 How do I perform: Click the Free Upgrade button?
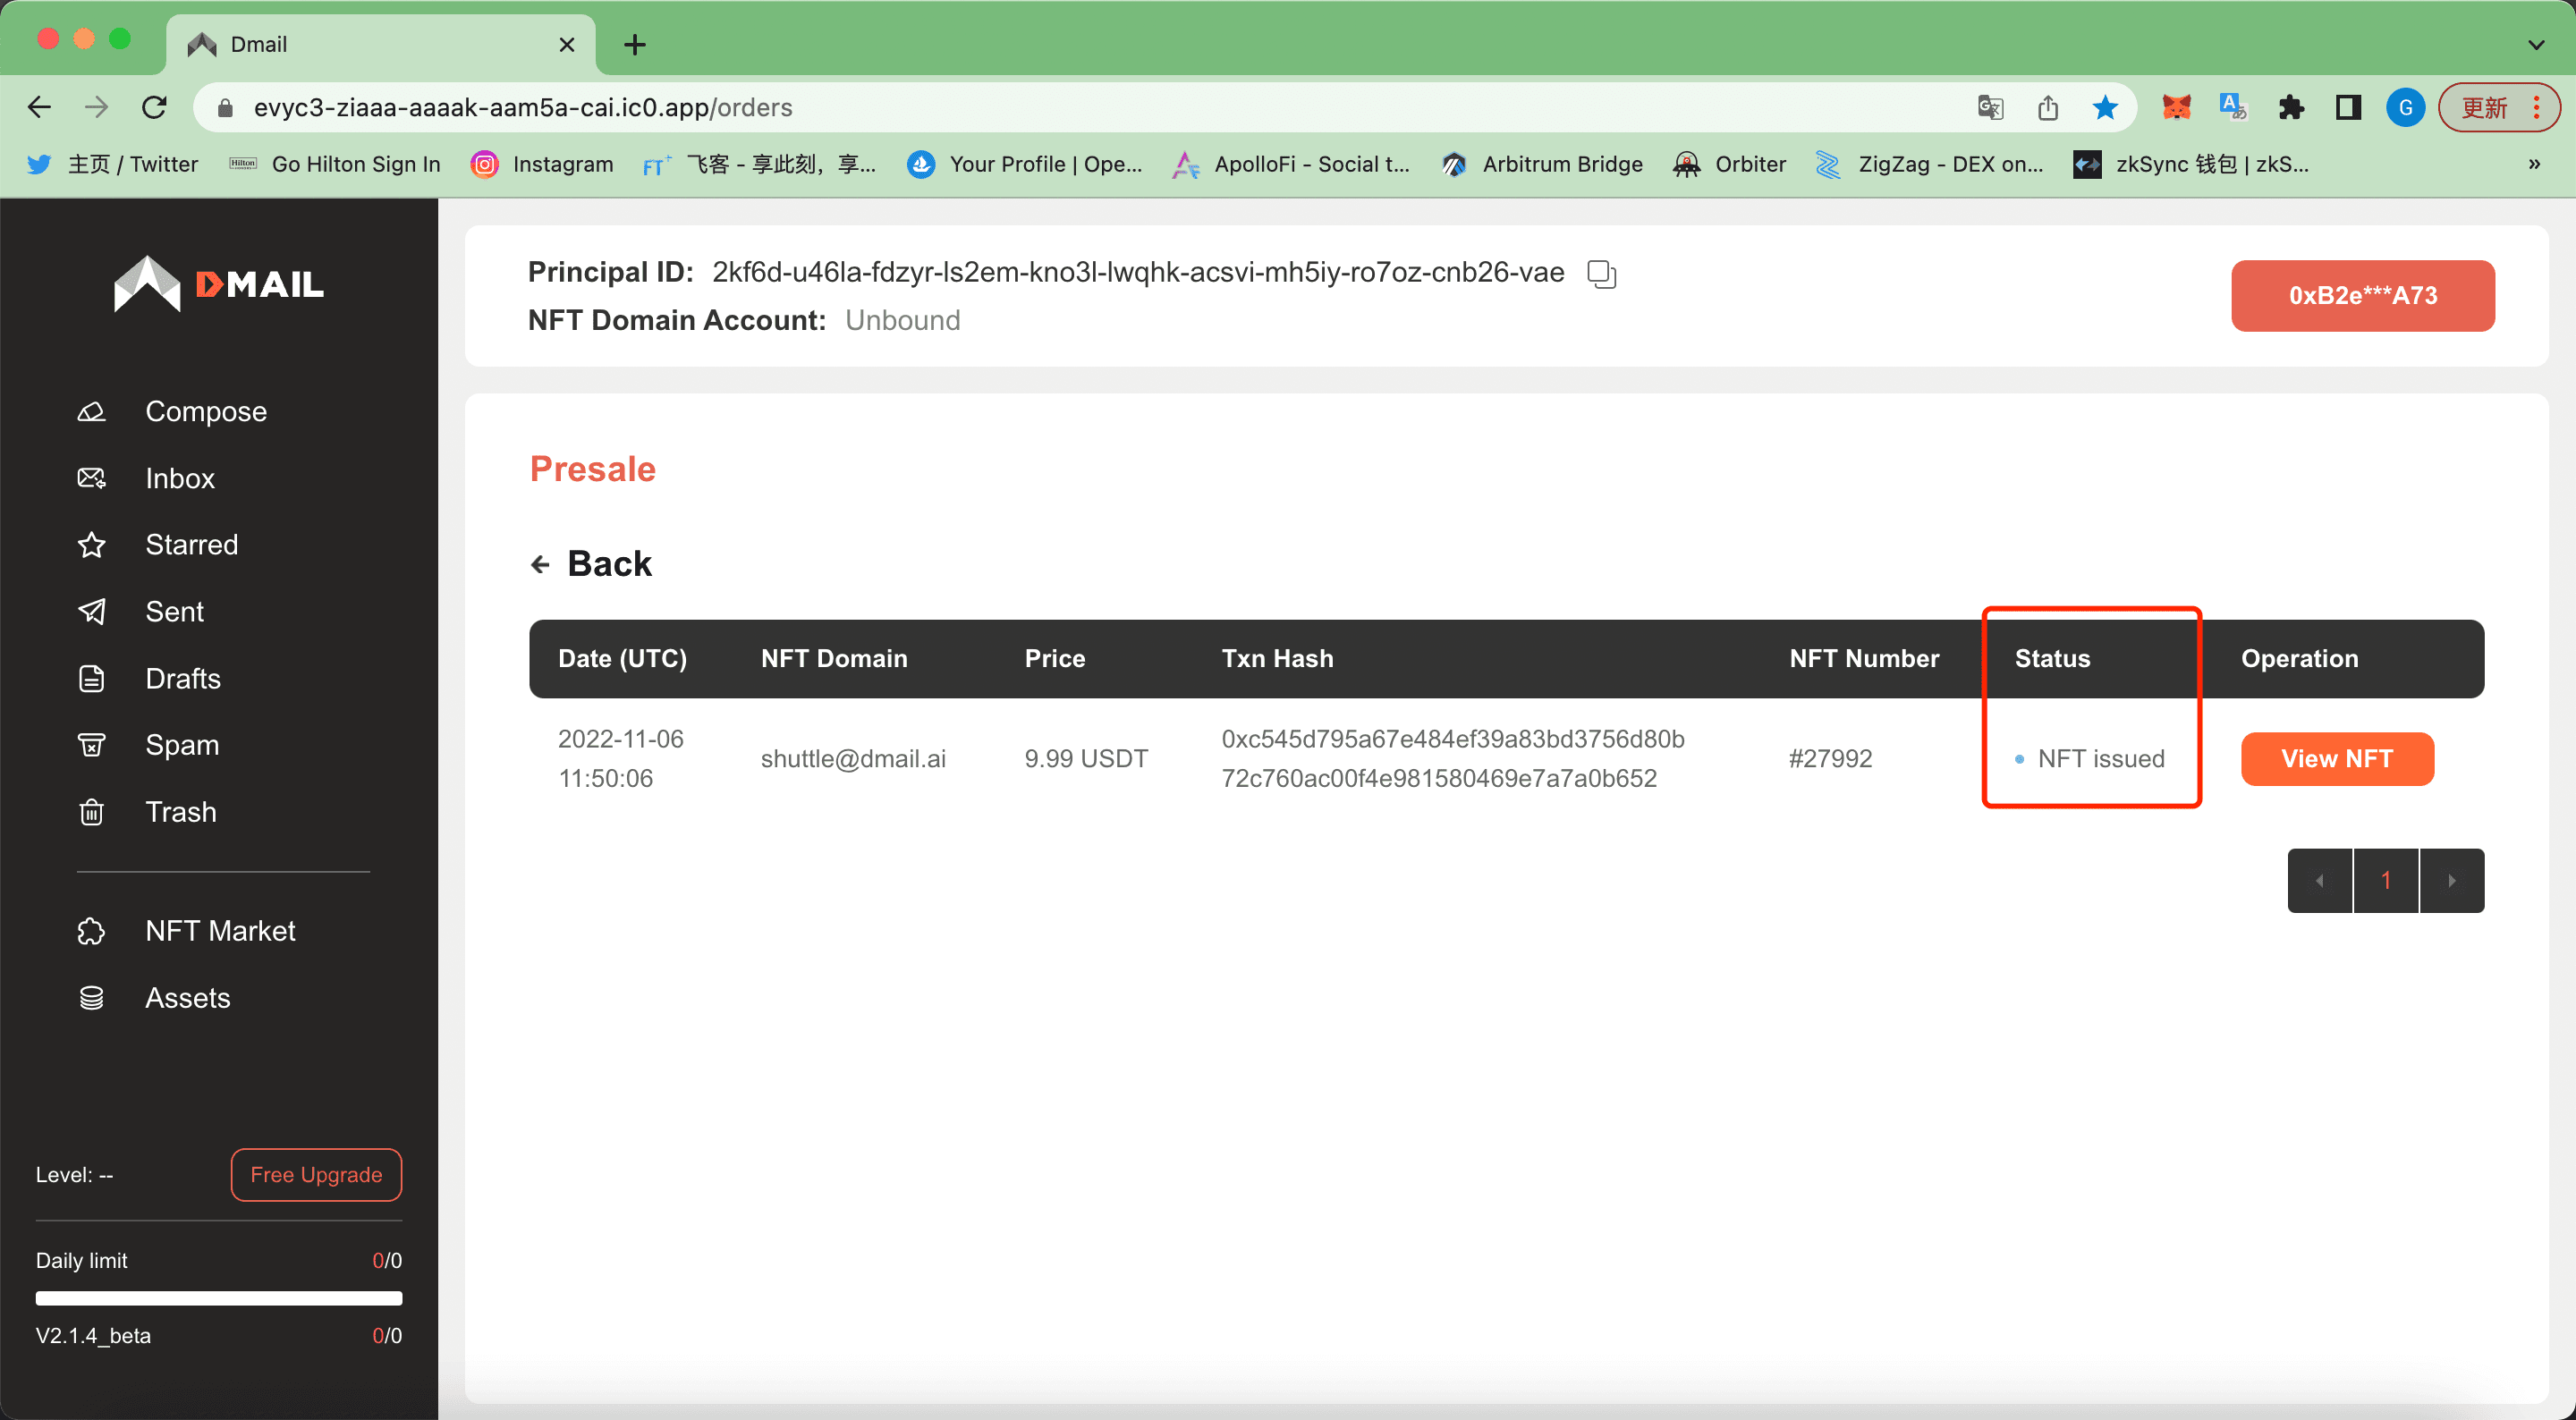[x=315, y=1175]
